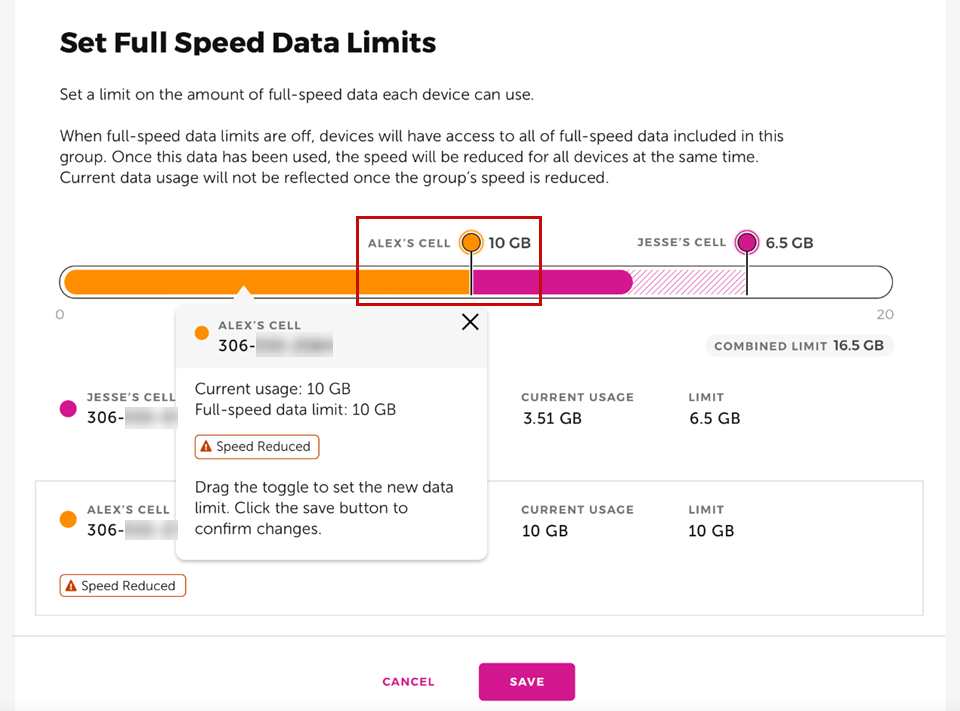Screen dimensions: 960x711
Task: Click the 6.5 GB label next to Jesse's marker
Action: pos(789,242)
